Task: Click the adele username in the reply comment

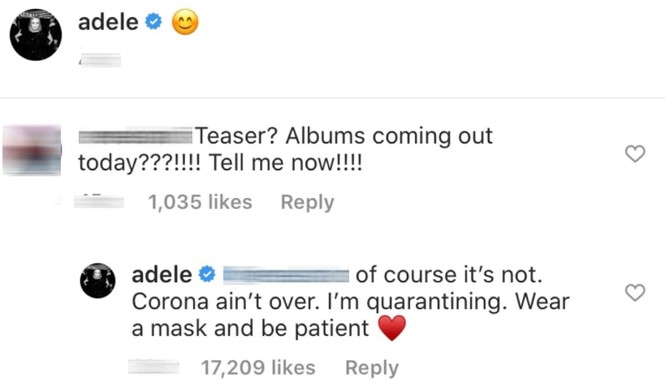Action: pyautogui.click(x=162, y=275)
